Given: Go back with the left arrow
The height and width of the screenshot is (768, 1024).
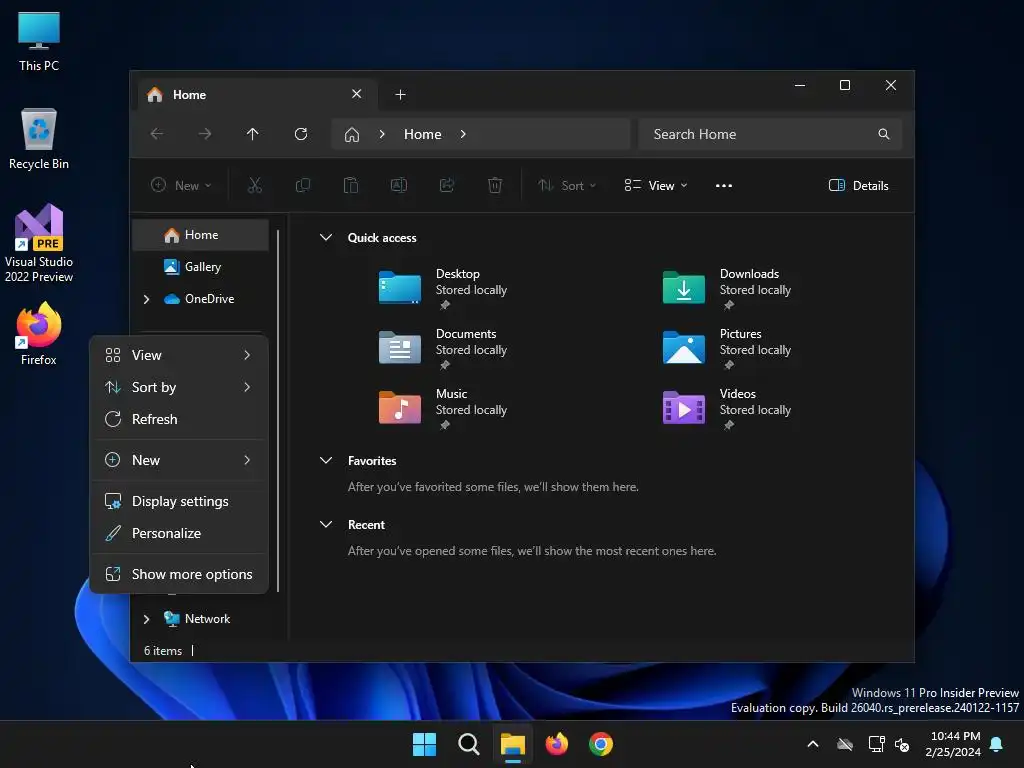Looking at the screenshot, I should click(157, 134).
